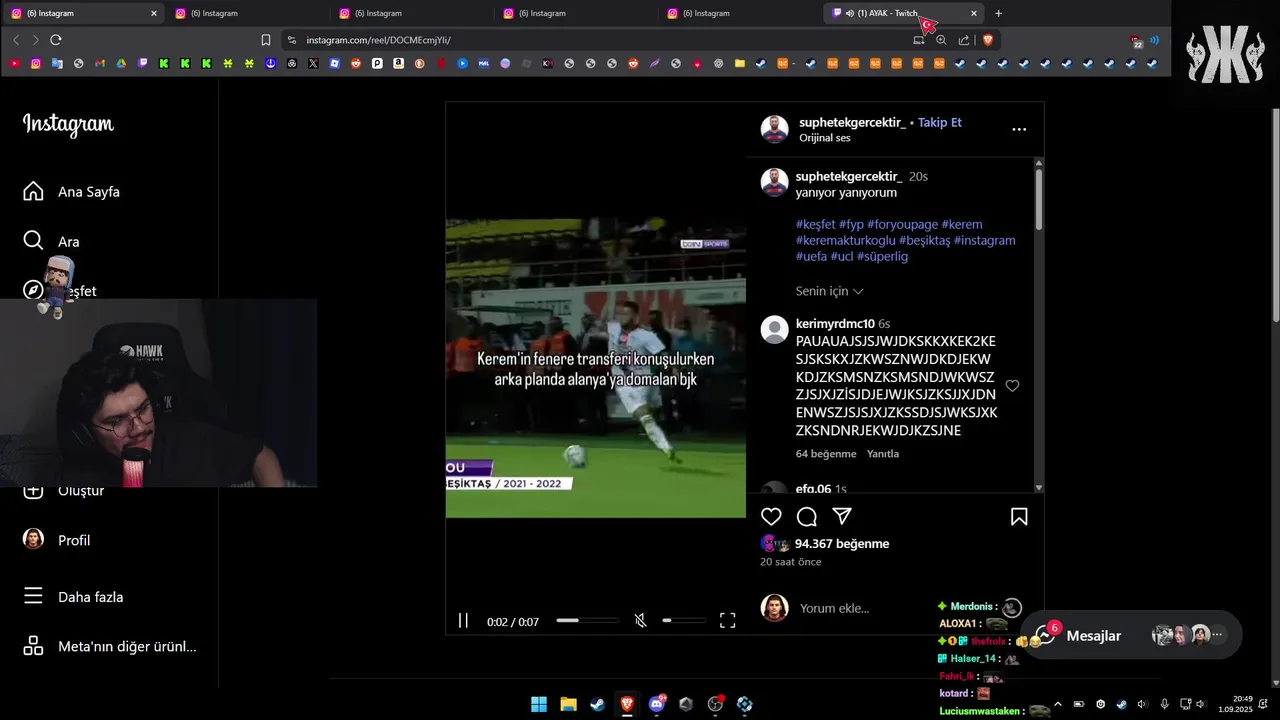Open a new browser tab

[x=998, y=13]
